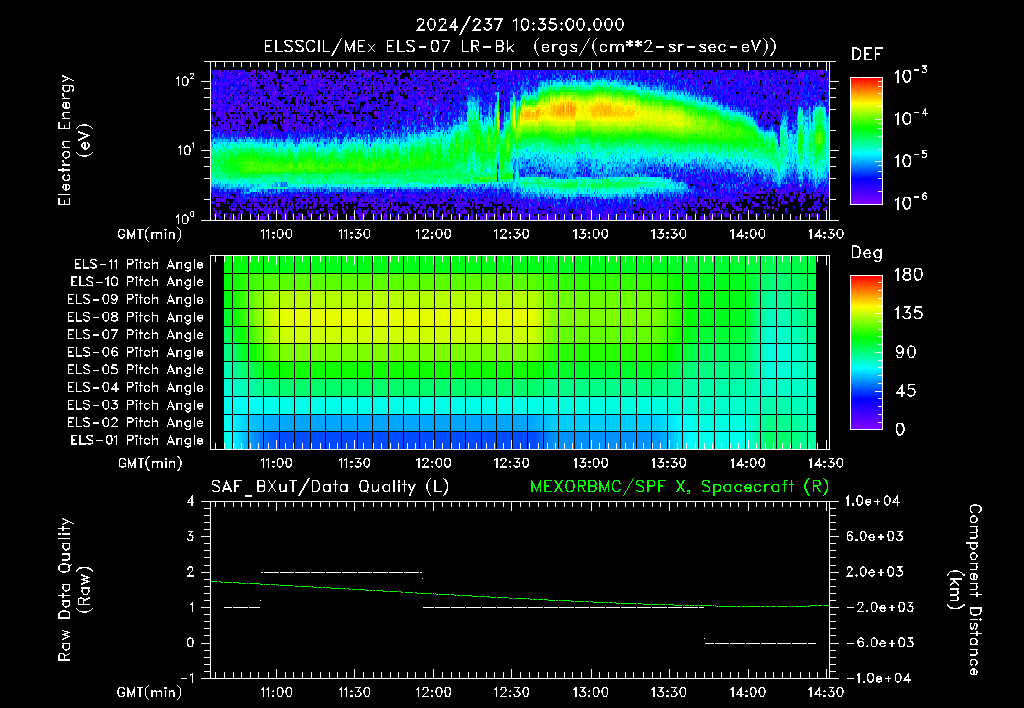
Task: Click the high-energy electron peak in the spectrogram
Action: point(578,110)
